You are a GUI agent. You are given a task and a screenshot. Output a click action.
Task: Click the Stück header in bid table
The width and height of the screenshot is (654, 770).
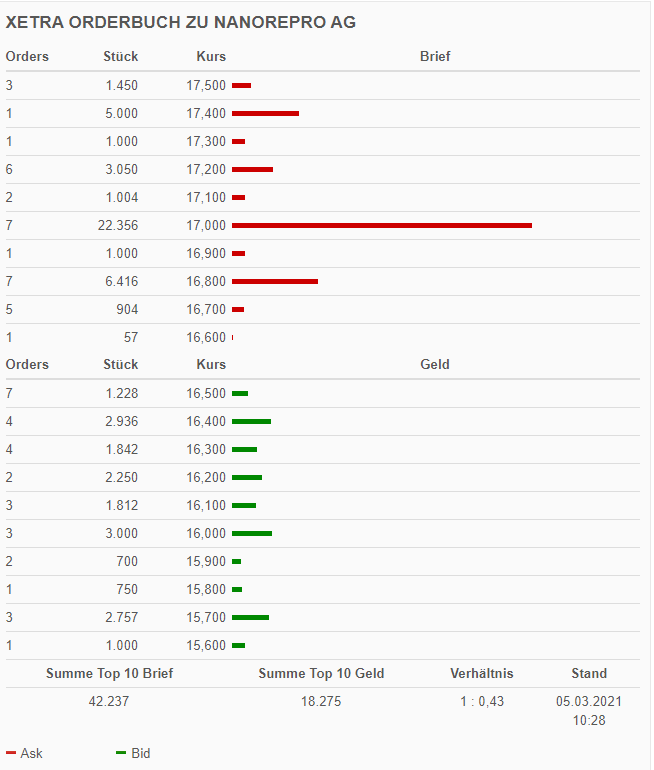pyautogui.click(x=120, y=364)
